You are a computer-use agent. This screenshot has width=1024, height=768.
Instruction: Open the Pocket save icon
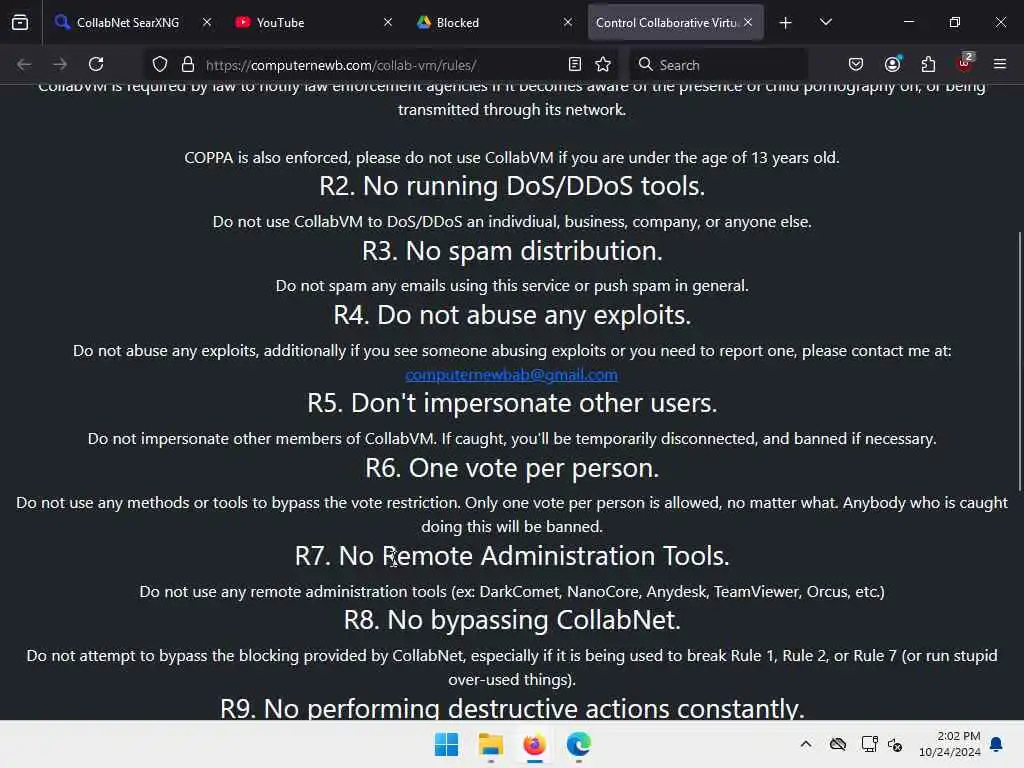coord(856,64)
